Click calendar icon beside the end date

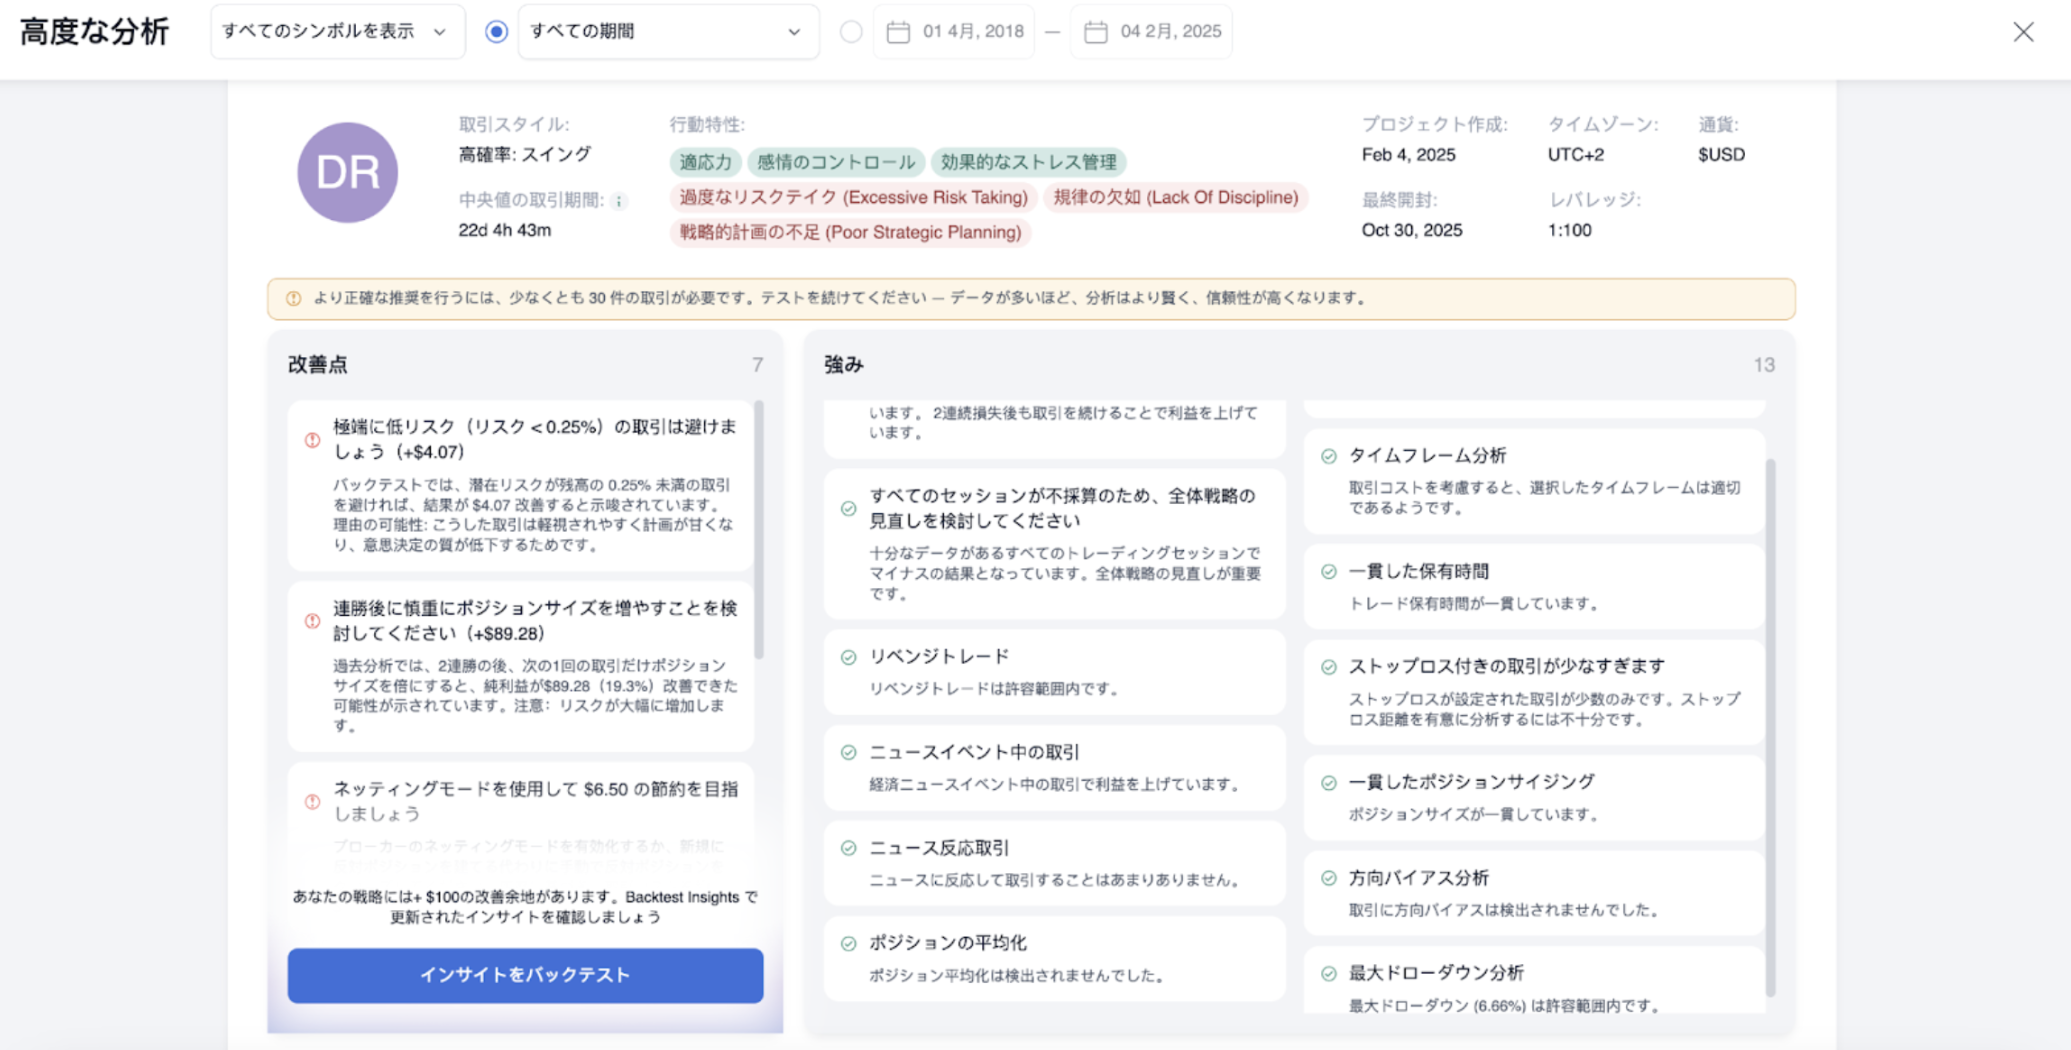click(1096, 32)
